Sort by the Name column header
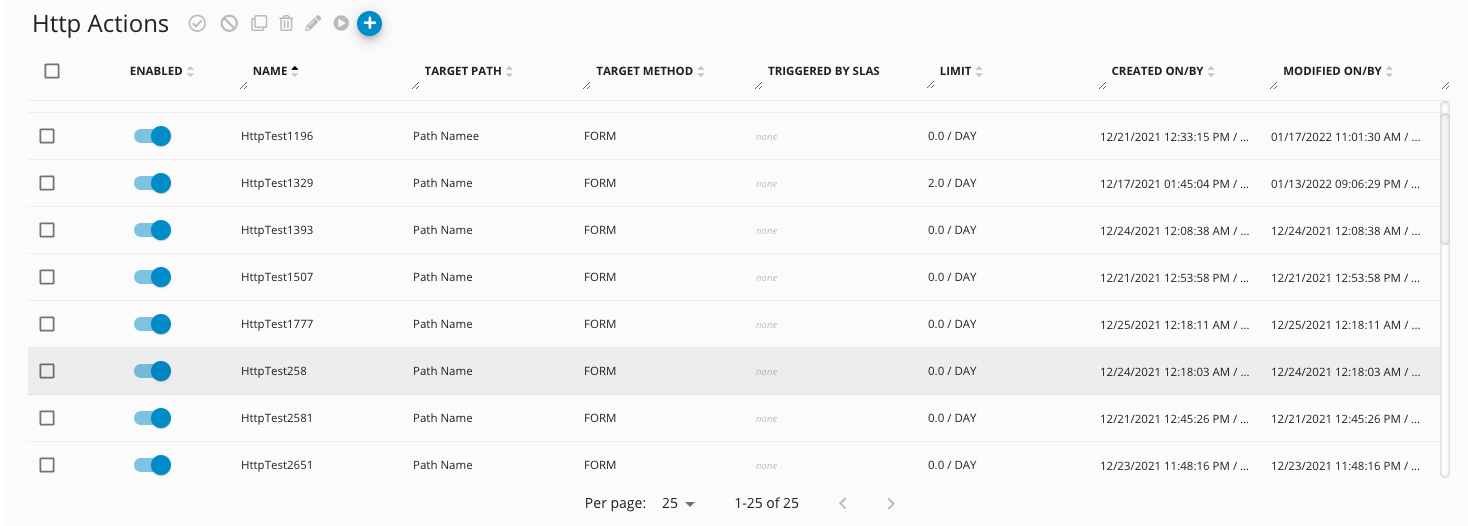Viewport: 1468px width, 526px height. pyautogui.click(x=270, y=71)
